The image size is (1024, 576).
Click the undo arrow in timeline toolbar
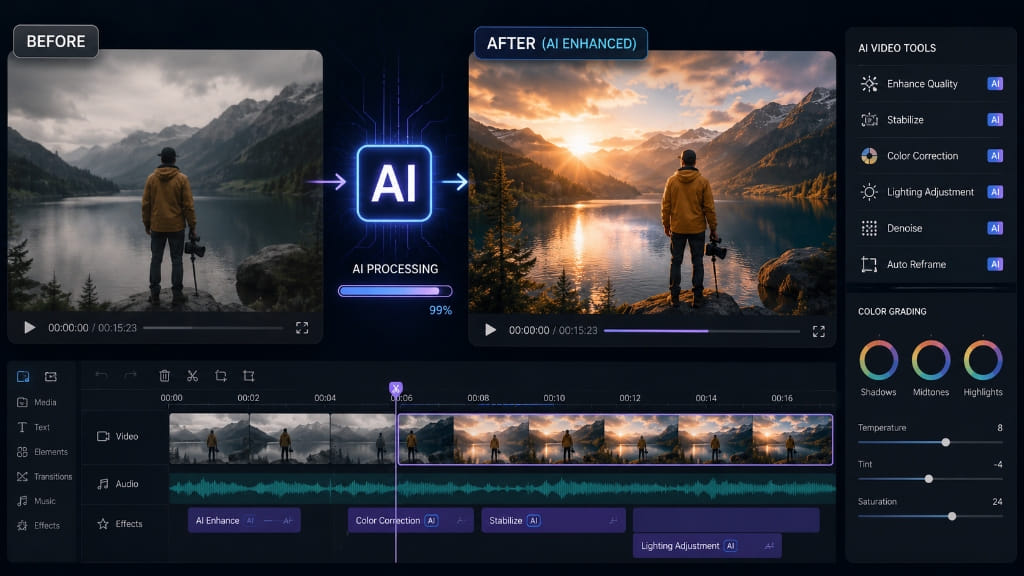coord(101,375)
